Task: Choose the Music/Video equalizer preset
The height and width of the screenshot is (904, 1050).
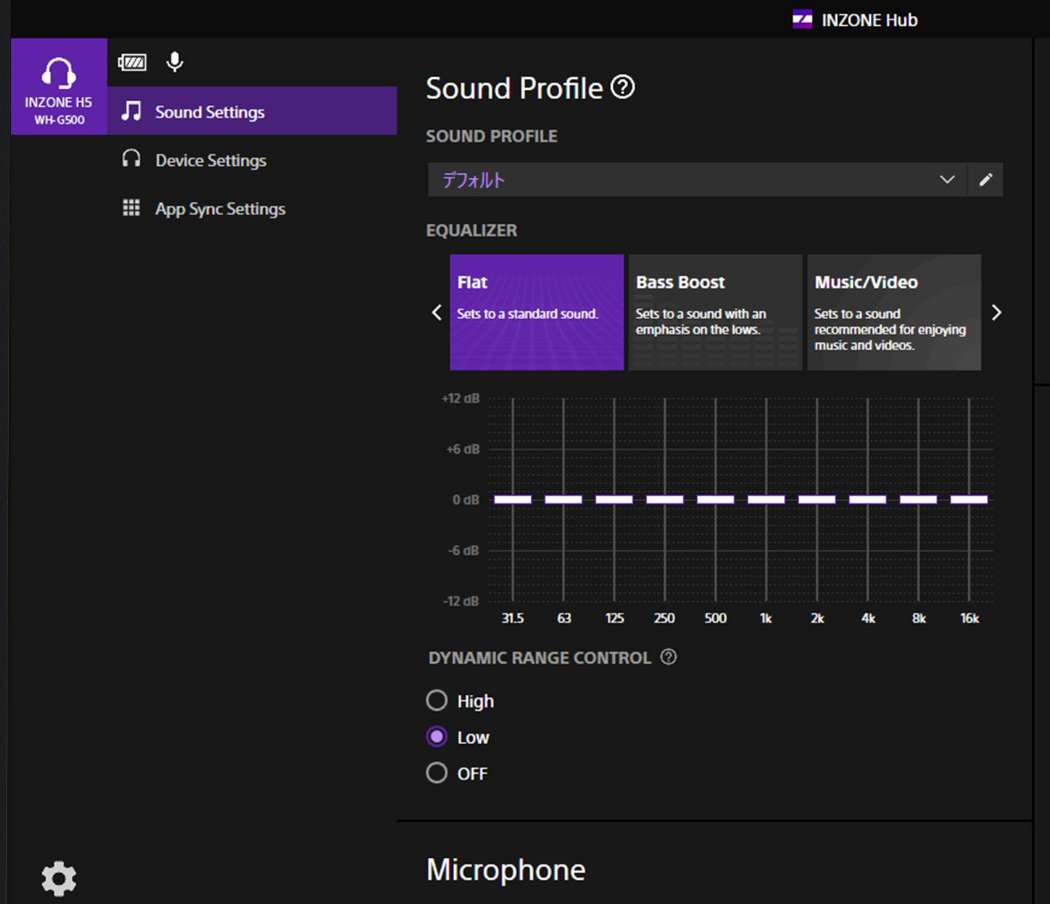Action: 893,312
